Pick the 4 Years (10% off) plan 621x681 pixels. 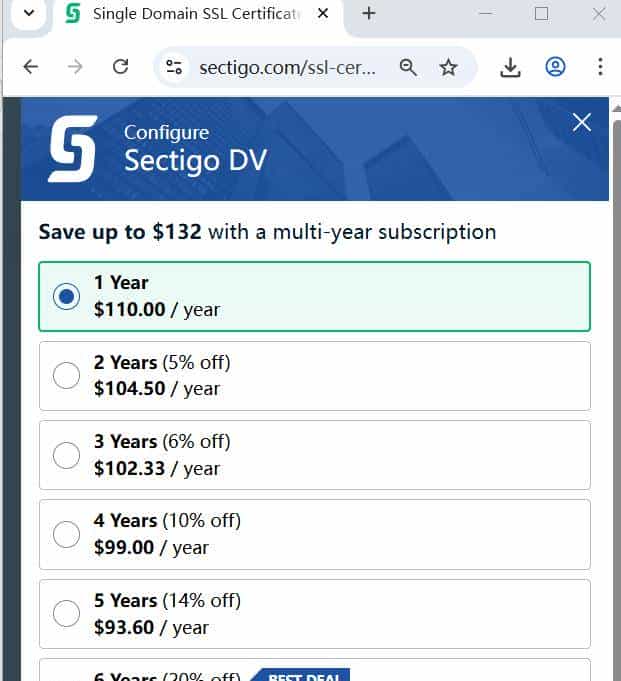[66, 534]
